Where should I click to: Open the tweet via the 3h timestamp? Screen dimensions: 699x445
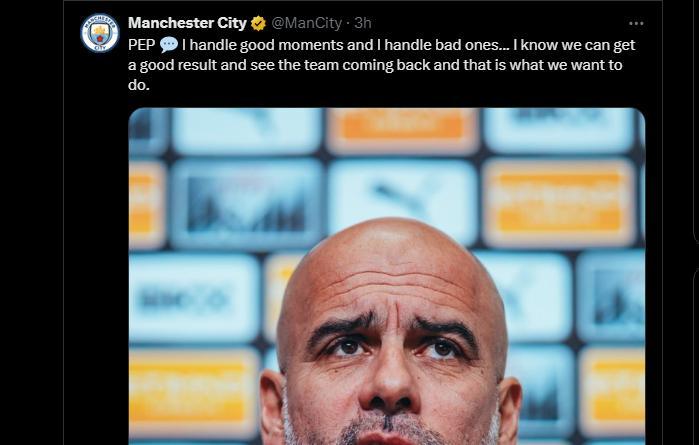click(363, 23)
